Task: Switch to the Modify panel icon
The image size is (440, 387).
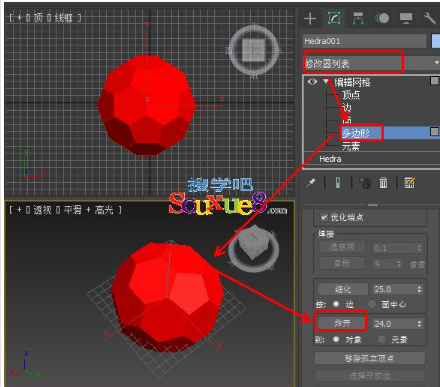Action: coord(334,18)
